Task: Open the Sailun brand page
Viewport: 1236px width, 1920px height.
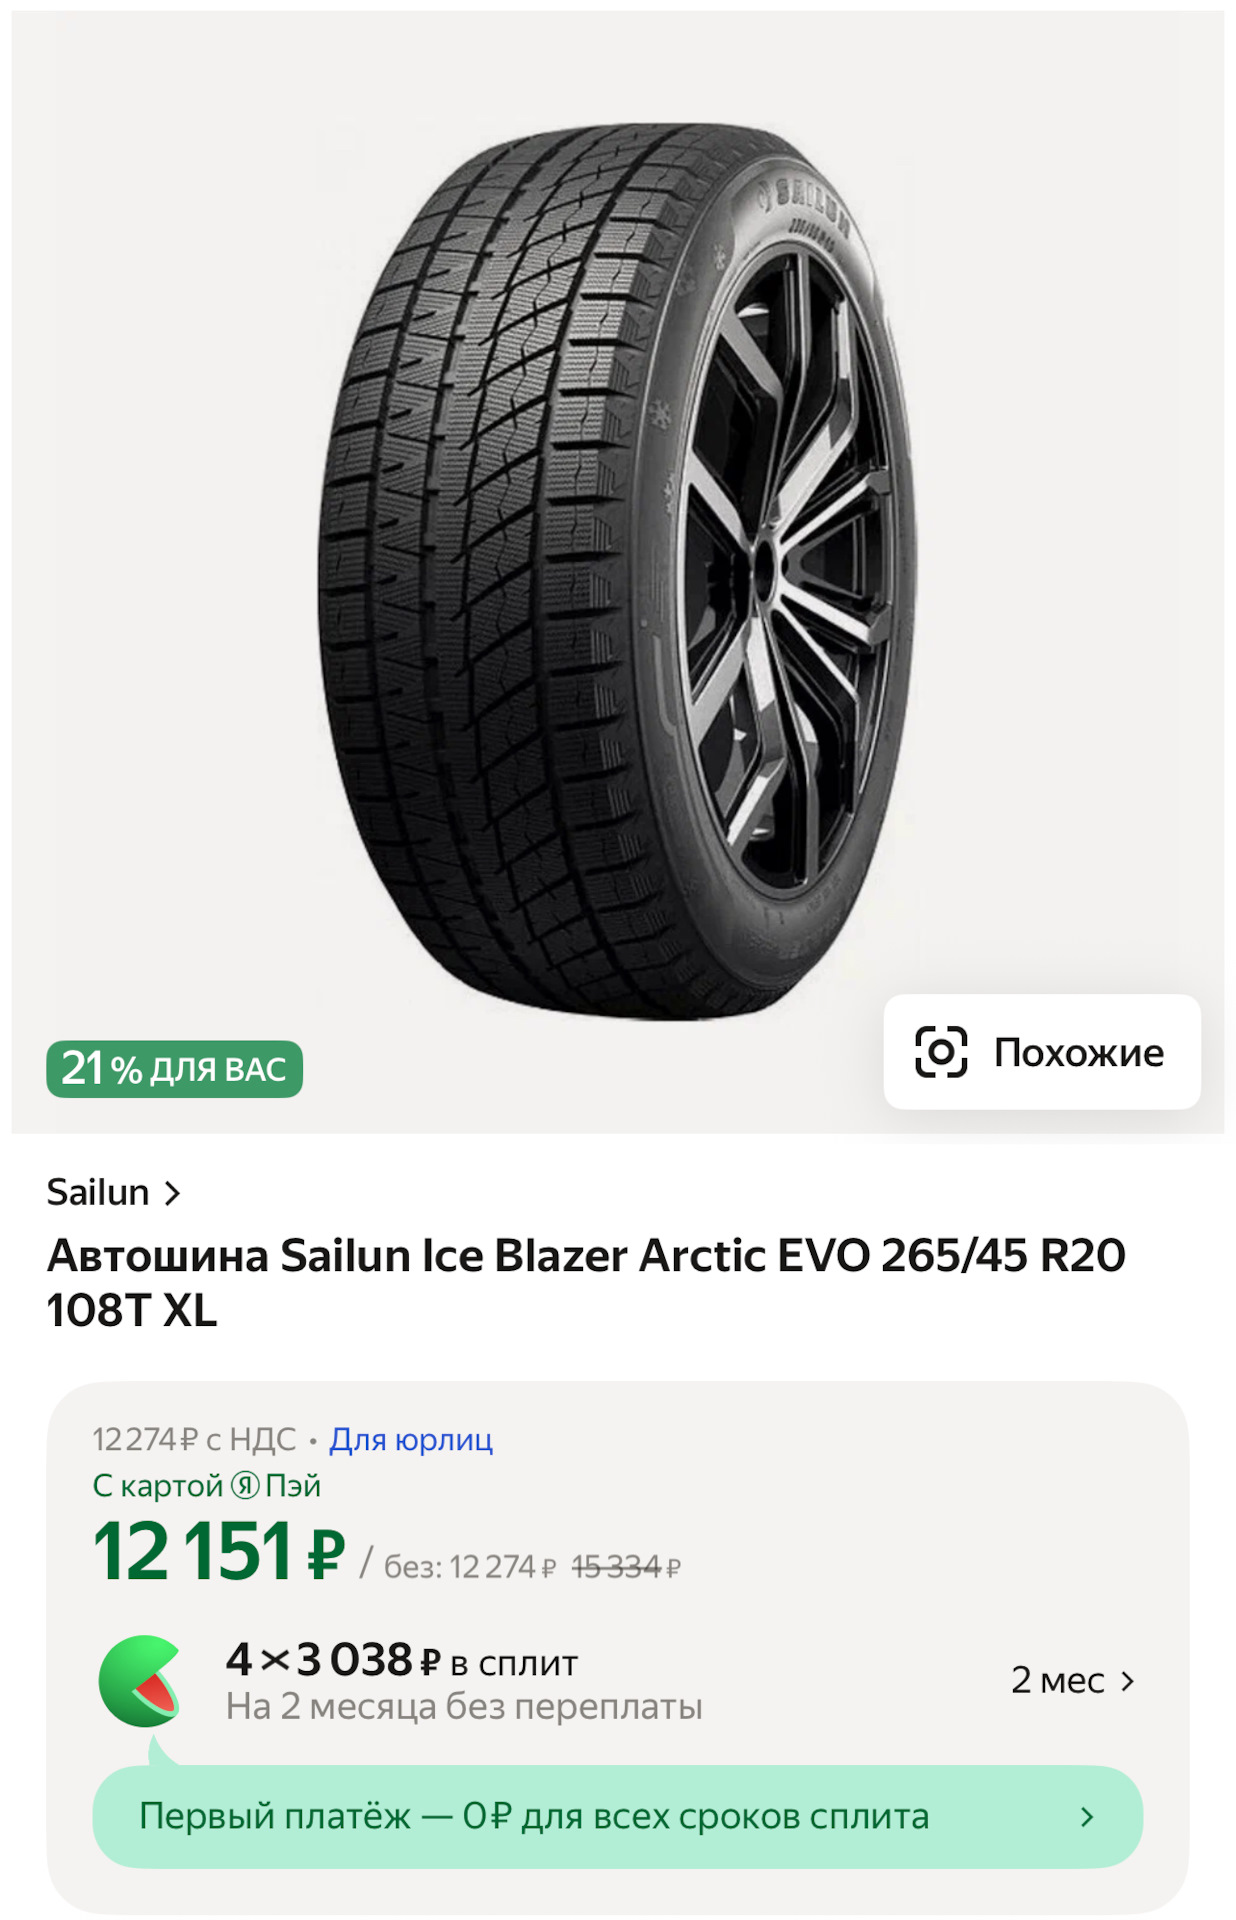Action: [98, 1193]
